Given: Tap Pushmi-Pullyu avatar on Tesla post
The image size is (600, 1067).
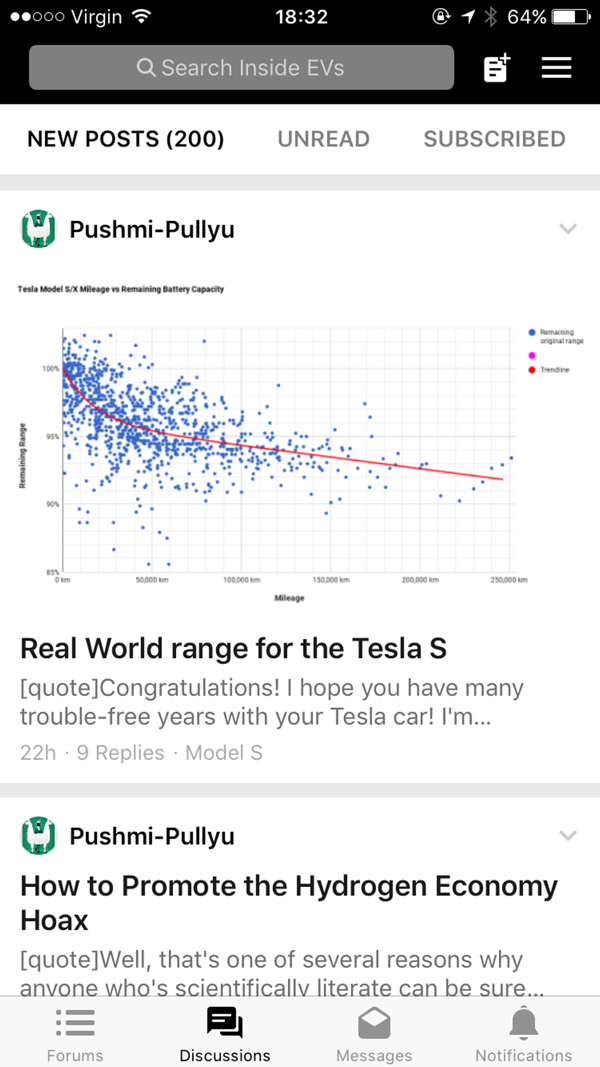Looking at the screenshot, I should 39,229.
